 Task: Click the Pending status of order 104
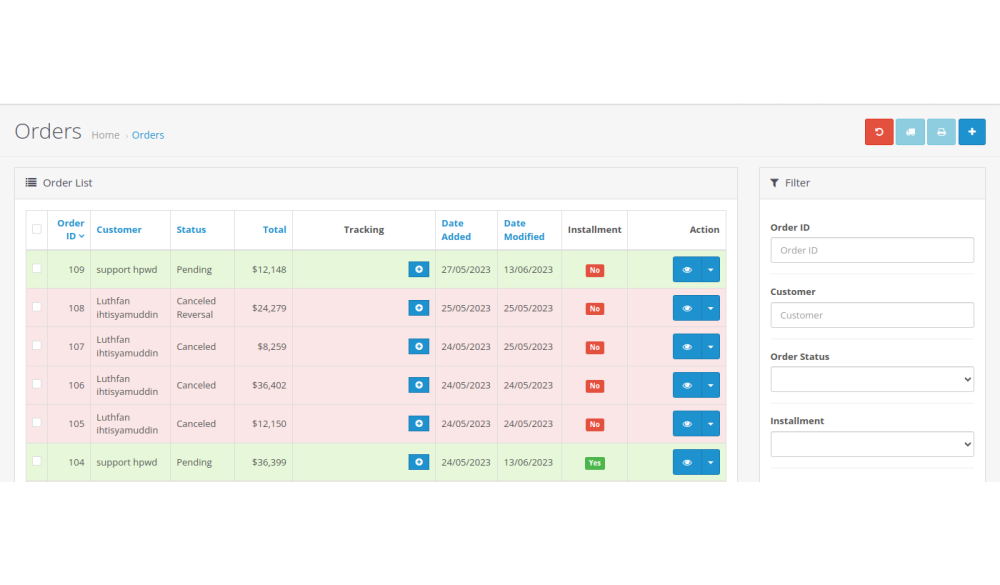point(195,463)
